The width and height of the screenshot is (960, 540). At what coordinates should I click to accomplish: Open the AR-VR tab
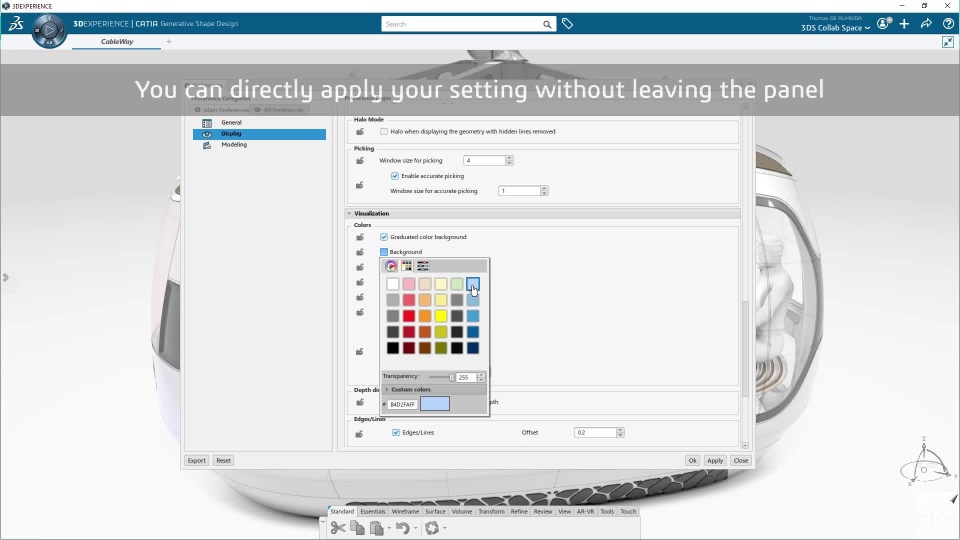click(585, 511)
